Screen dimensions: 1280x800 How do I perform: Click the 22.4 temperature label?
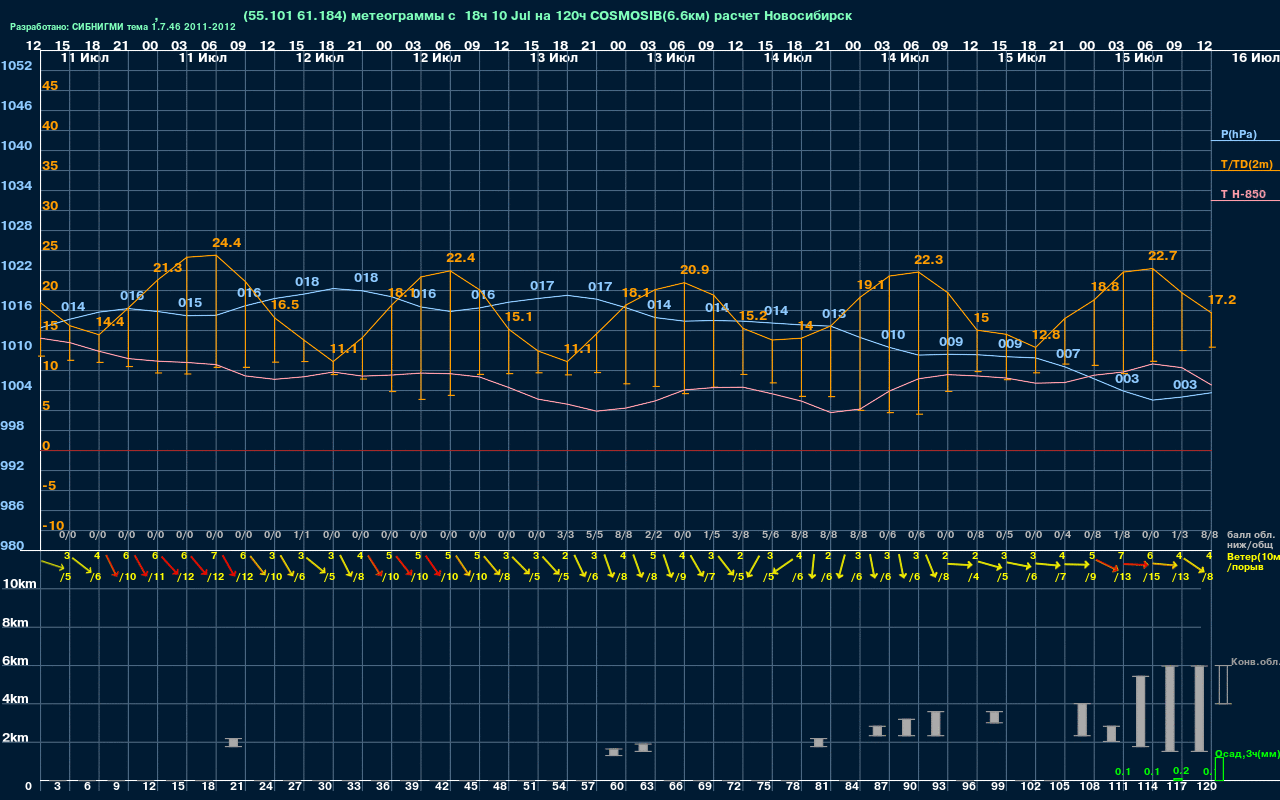tap(460, 257)
